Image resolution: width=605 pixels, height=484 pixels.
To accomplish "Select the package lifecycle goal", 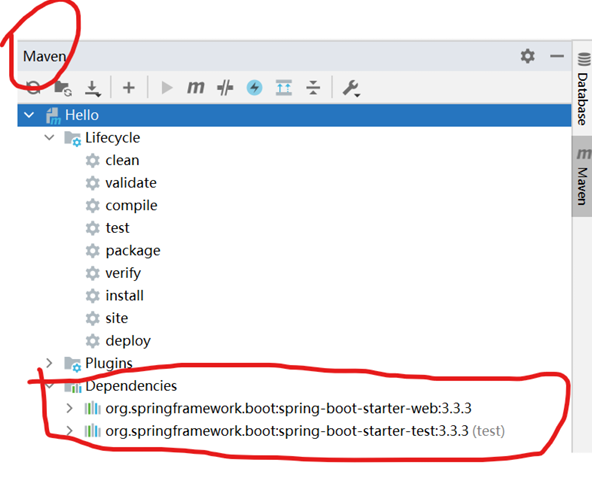I will (133, 251).
